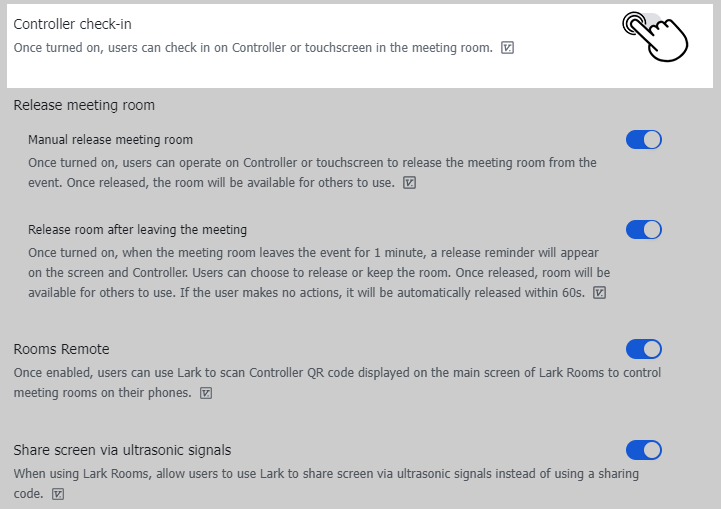Open the preview icon under Rooms Remote
The height and width of the screenshot is (509, 721).
(x=206, y=393)
